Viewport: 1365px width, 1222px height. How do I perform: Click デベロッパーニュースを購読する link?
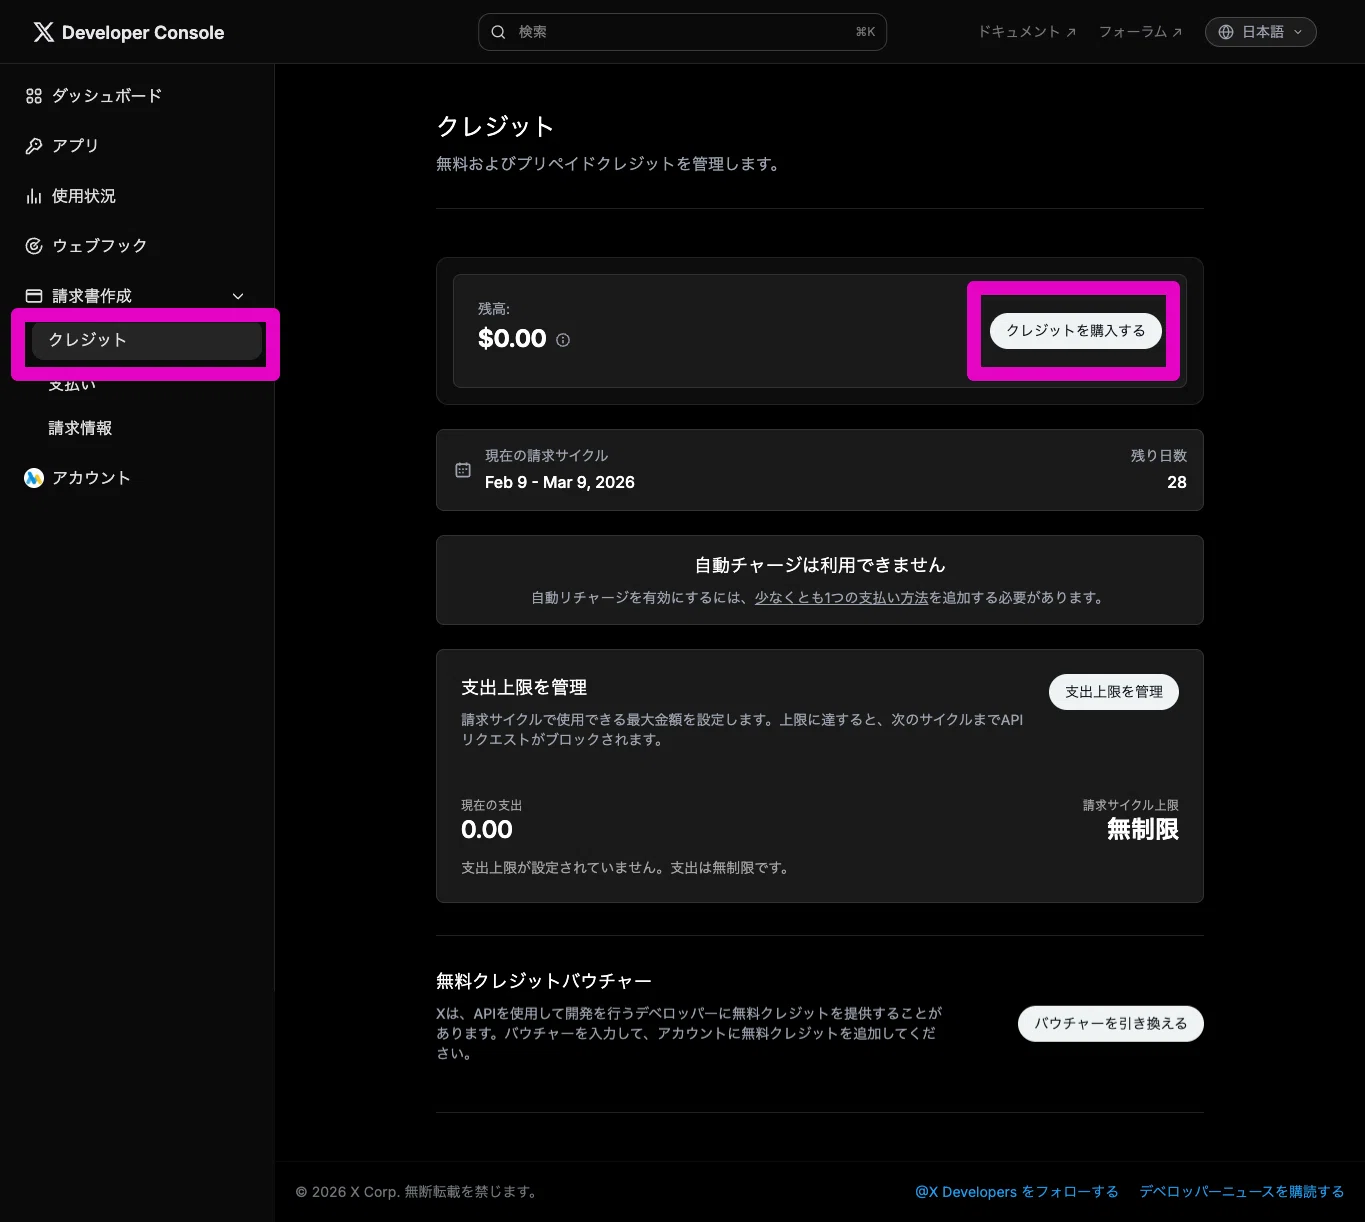(x=1242, y=1192)
